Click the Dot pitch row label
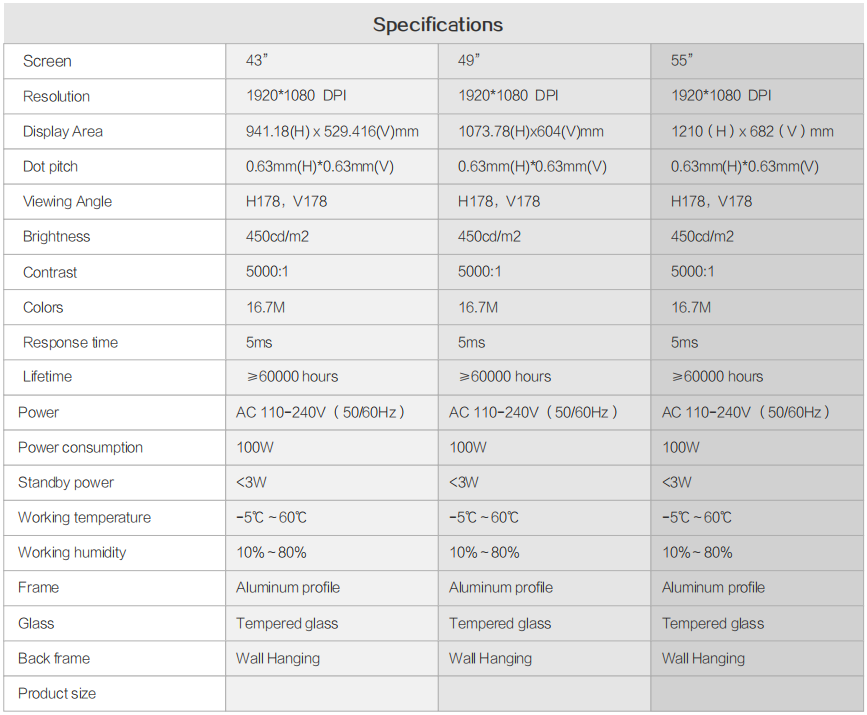This screenshot has height=715, width=867. click(50, 166)
